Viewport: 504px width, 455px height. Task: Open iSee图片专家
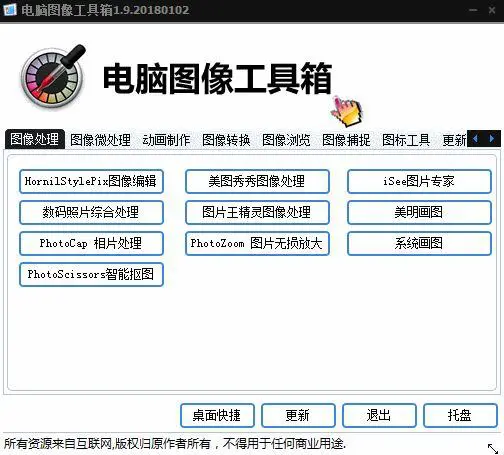(x=419, y=181)
